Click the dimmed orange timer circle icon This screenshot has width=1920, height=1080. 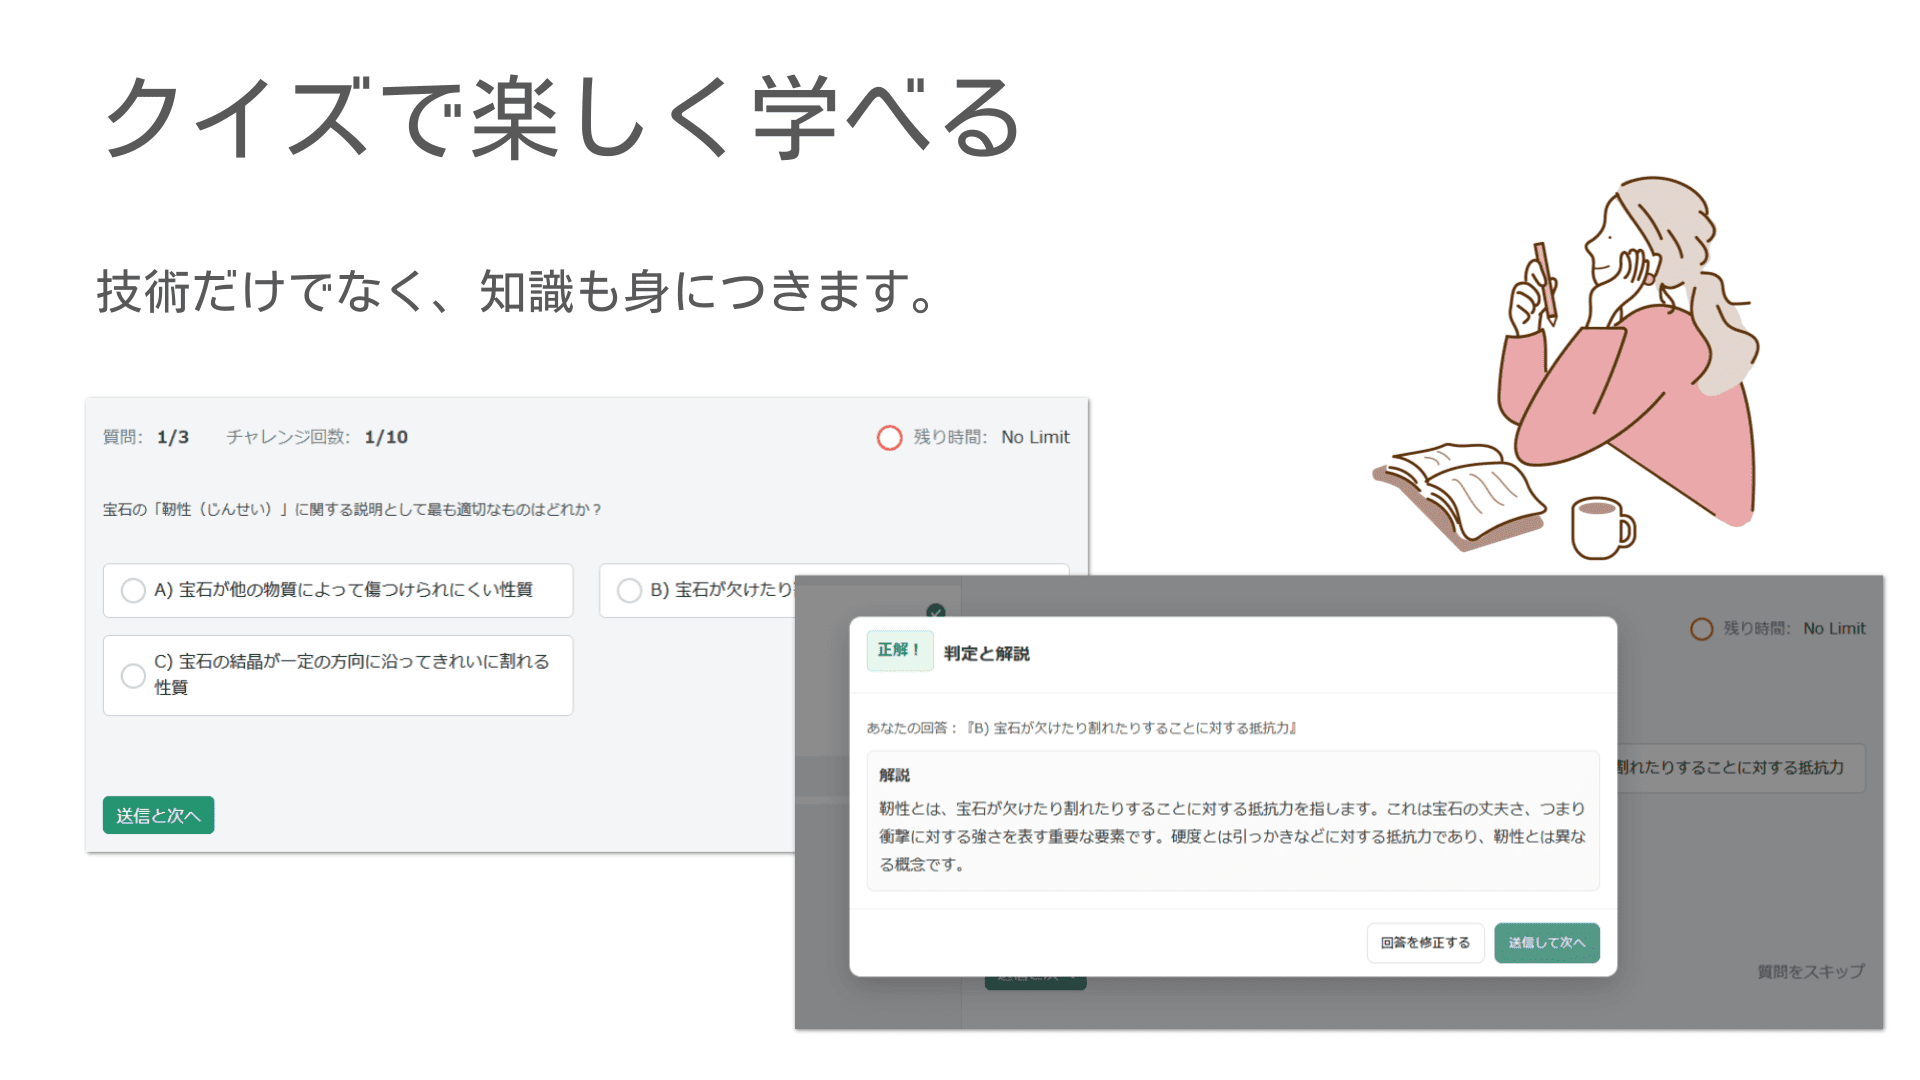click(x=1701, y=629)
